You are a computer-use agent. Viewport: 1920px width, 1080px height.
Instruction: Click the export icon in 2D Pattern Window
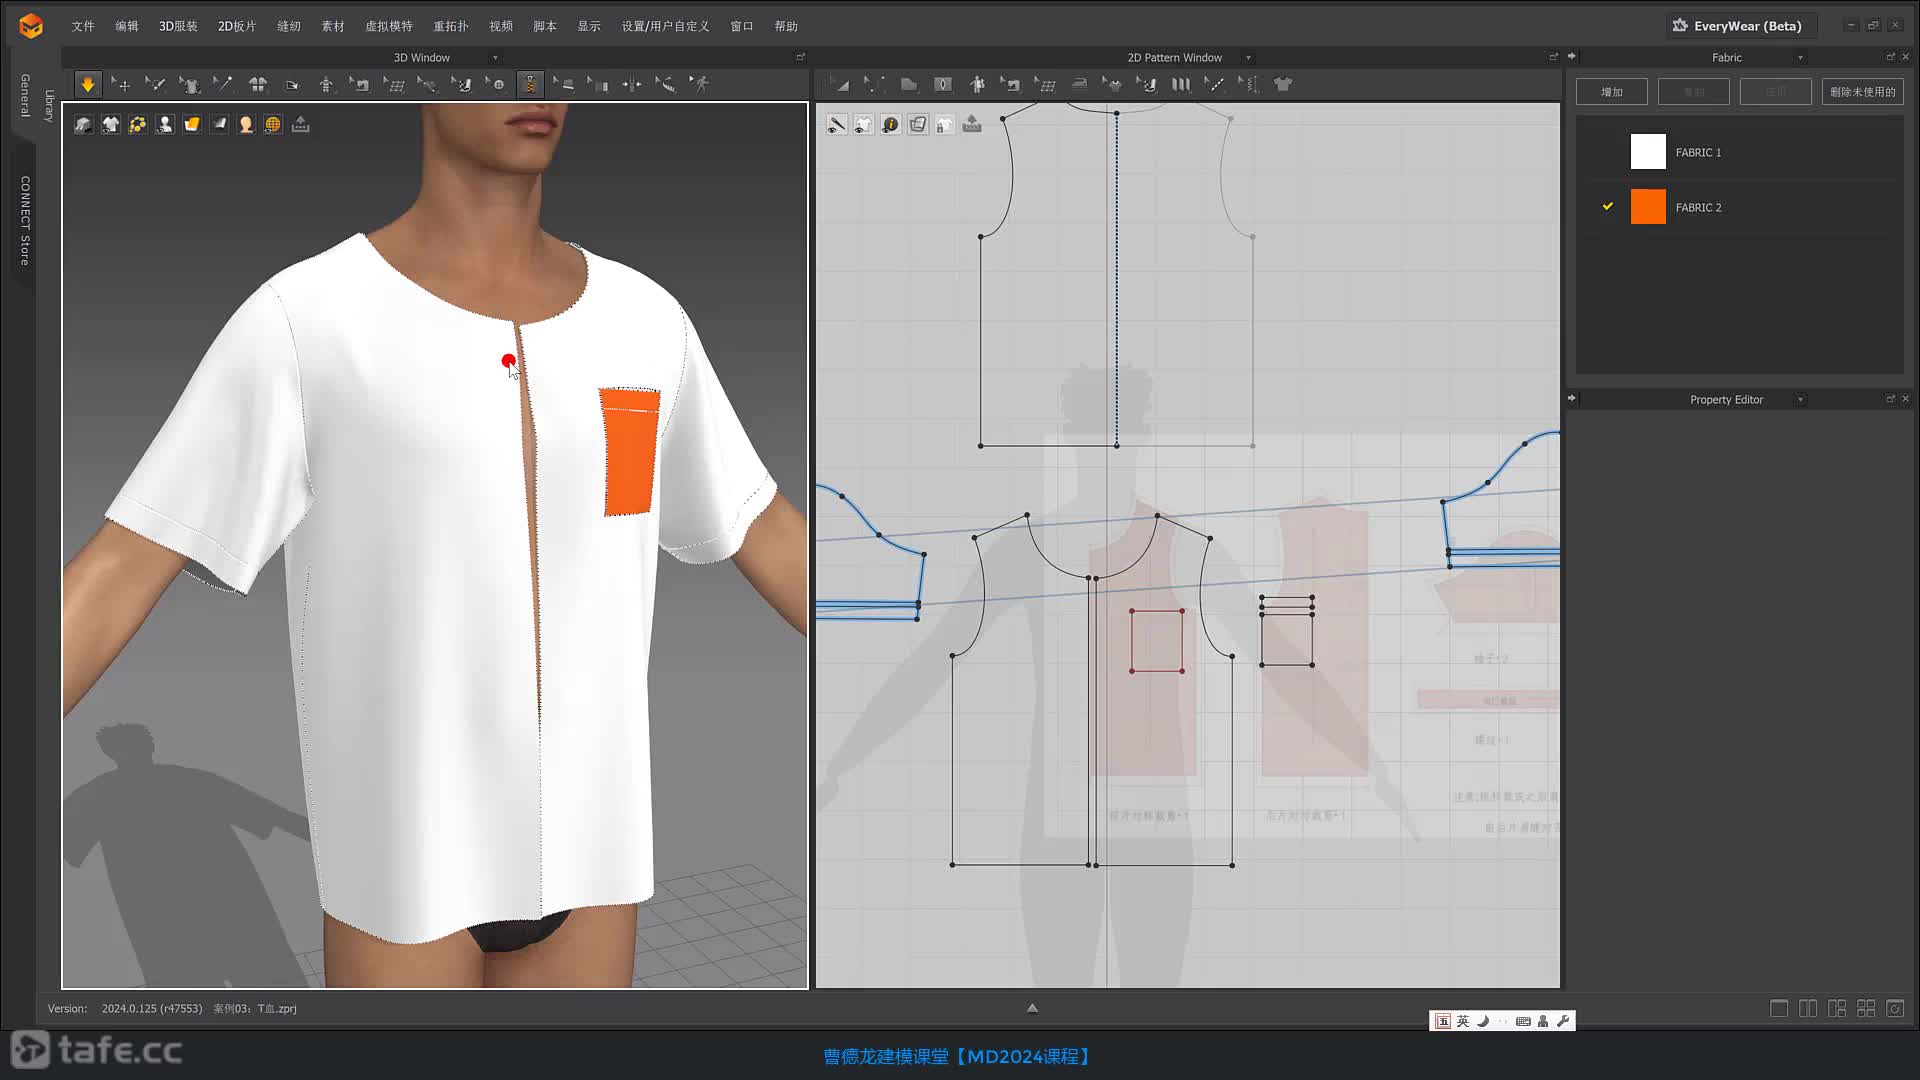pyautogui.click(x=972, y=125)
